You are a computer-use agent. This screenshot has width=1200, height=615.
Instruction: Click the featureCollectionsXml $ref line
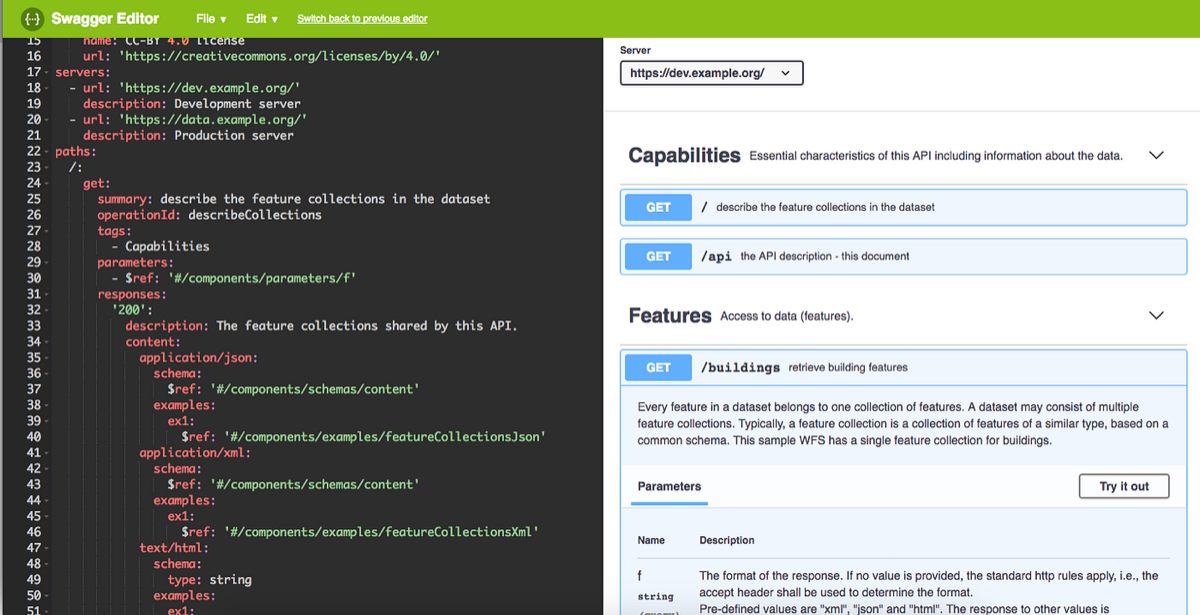click(x=360, y=532)
